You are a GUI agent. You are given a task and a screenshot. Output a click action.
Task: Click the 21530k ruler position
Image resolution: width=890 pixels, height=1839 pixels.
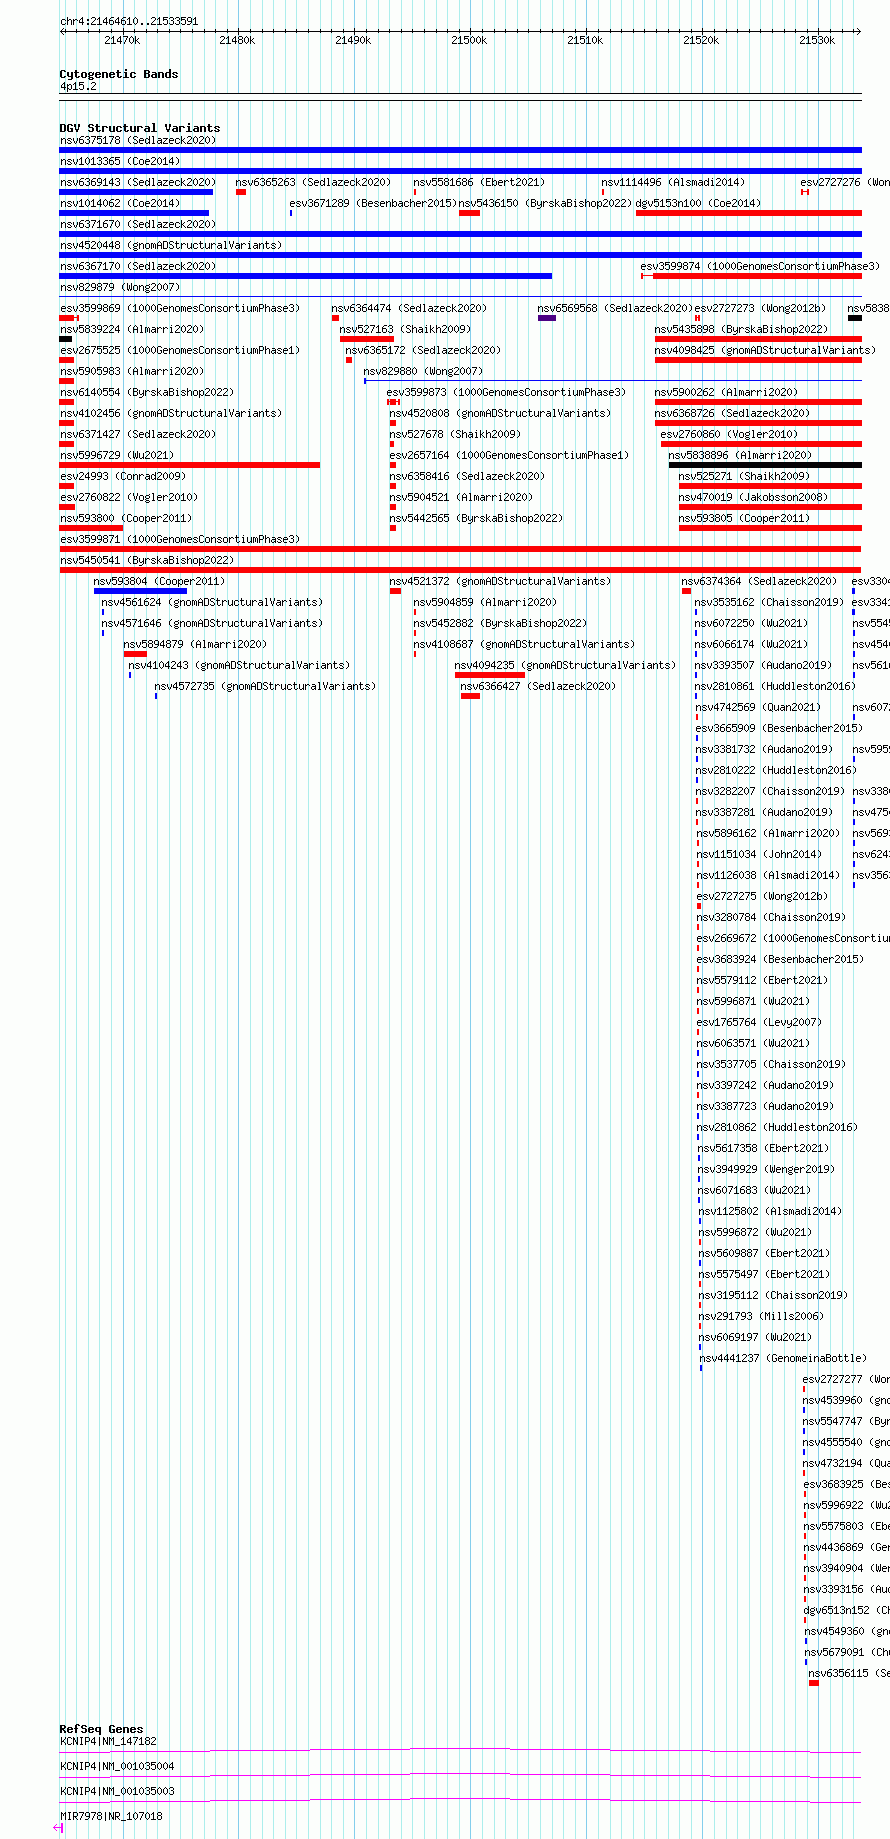point(817,40)
